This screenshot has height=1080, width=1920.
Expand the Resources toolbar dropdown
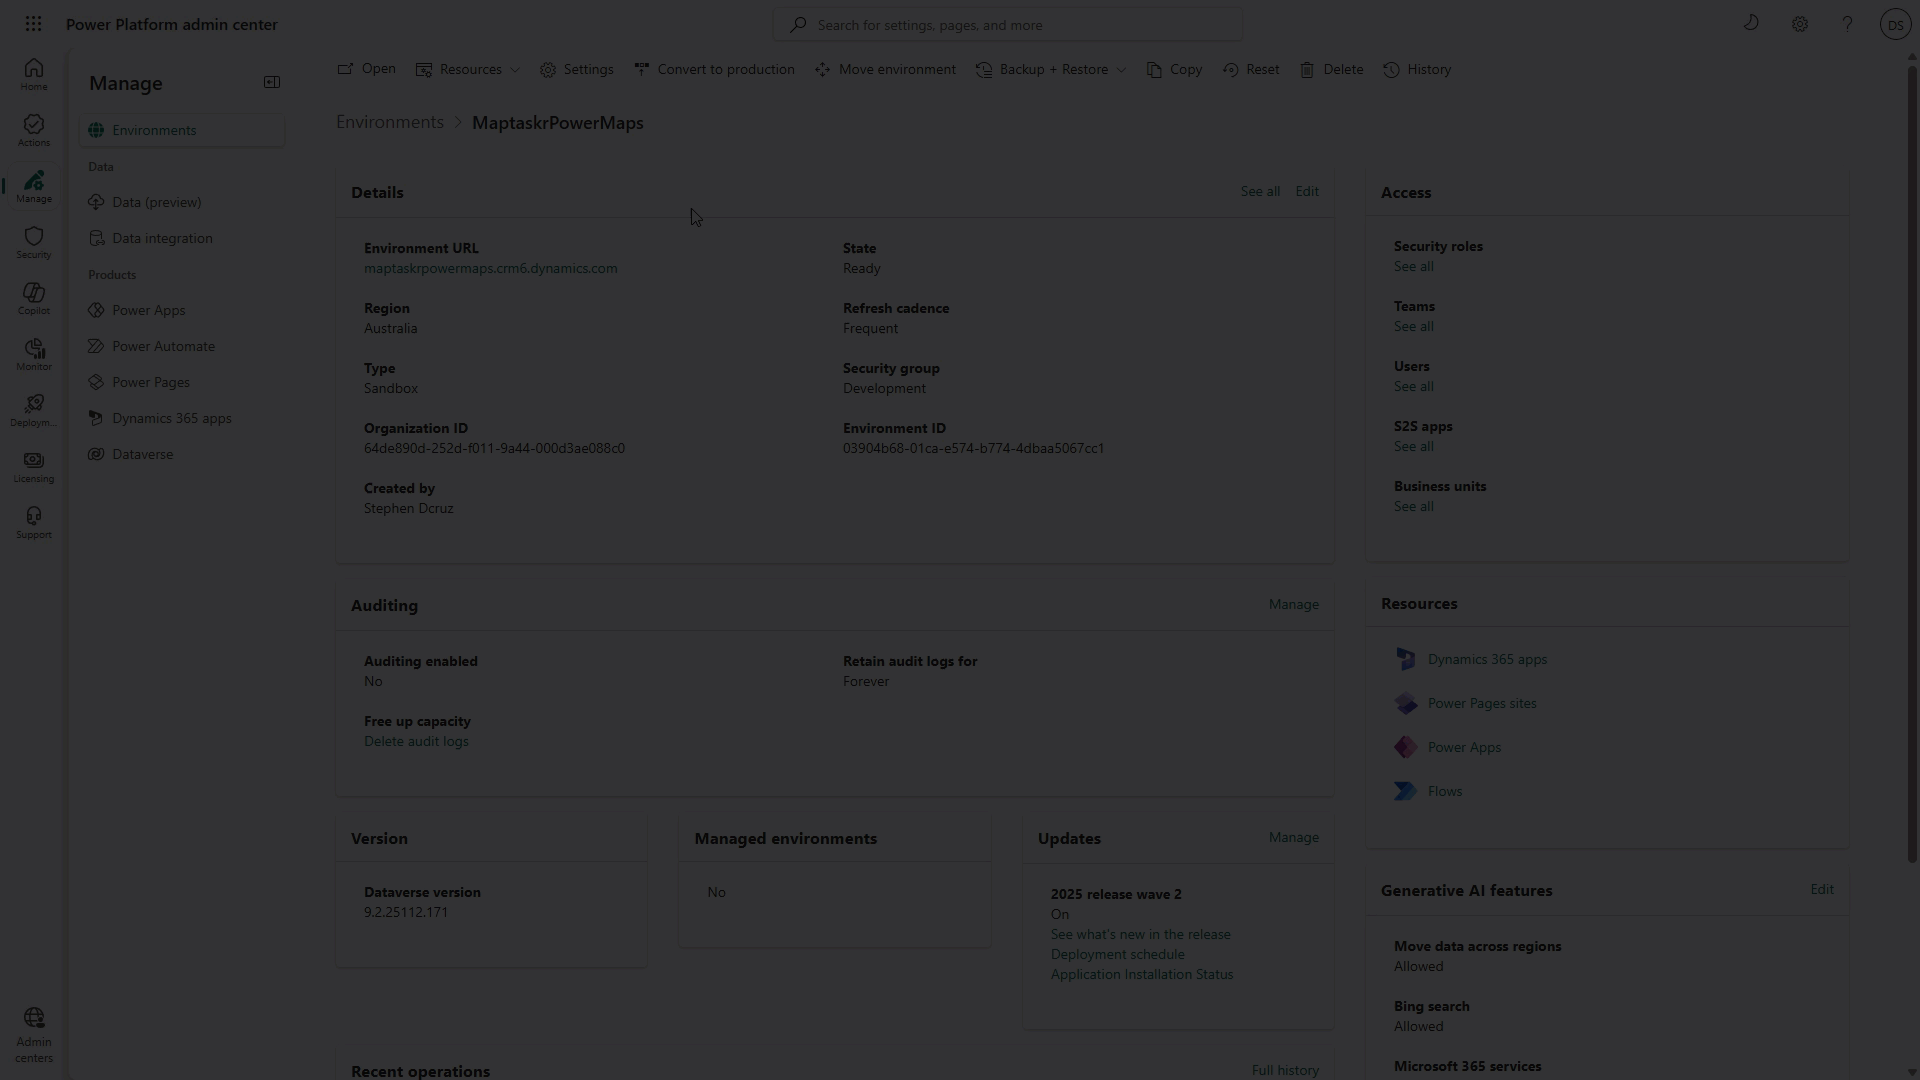tap(467, 69)
